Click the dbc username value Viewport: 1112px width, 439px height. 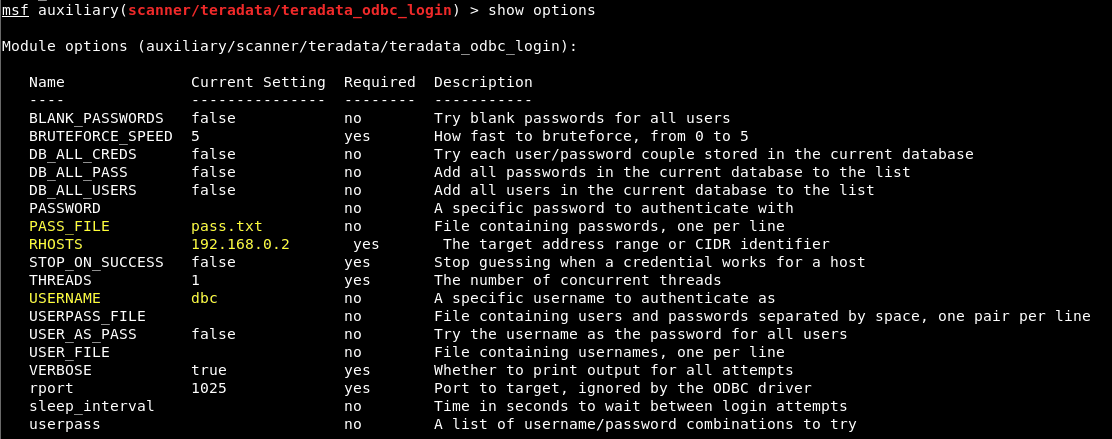tap(205, 298)
